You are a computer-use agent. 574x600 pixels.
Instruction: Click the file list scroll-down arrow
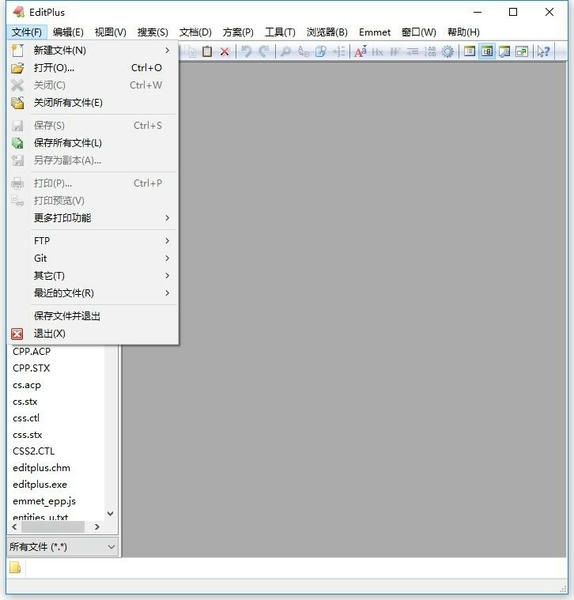click(110, 513)
